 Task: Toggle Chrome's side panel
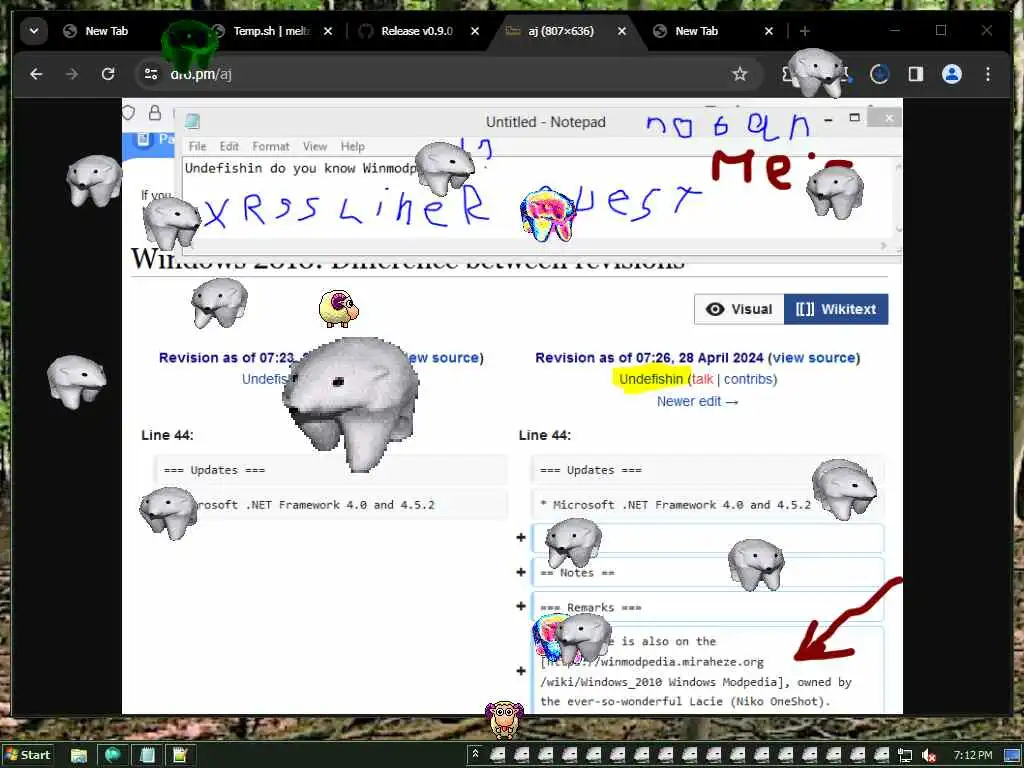pos(916,74)
